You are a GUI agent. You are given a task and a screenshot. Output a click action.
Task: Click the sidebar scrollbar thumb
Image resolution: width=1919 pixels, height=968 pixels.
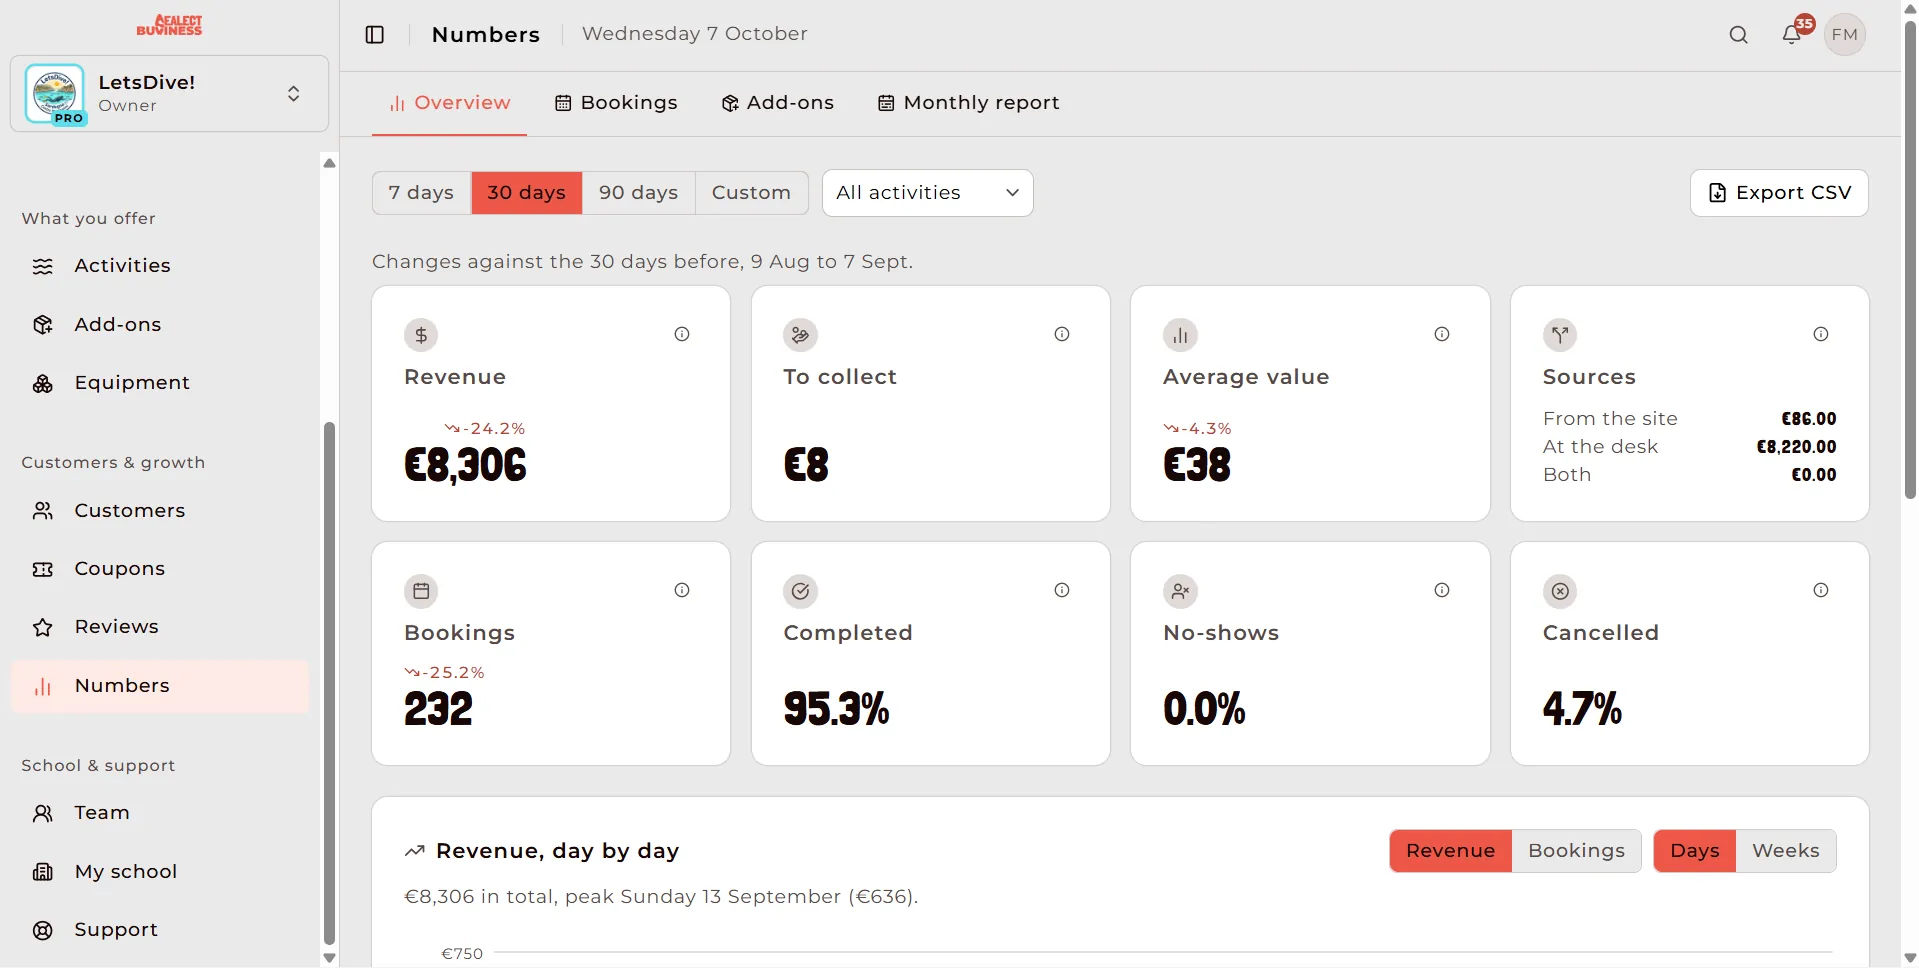329,683
